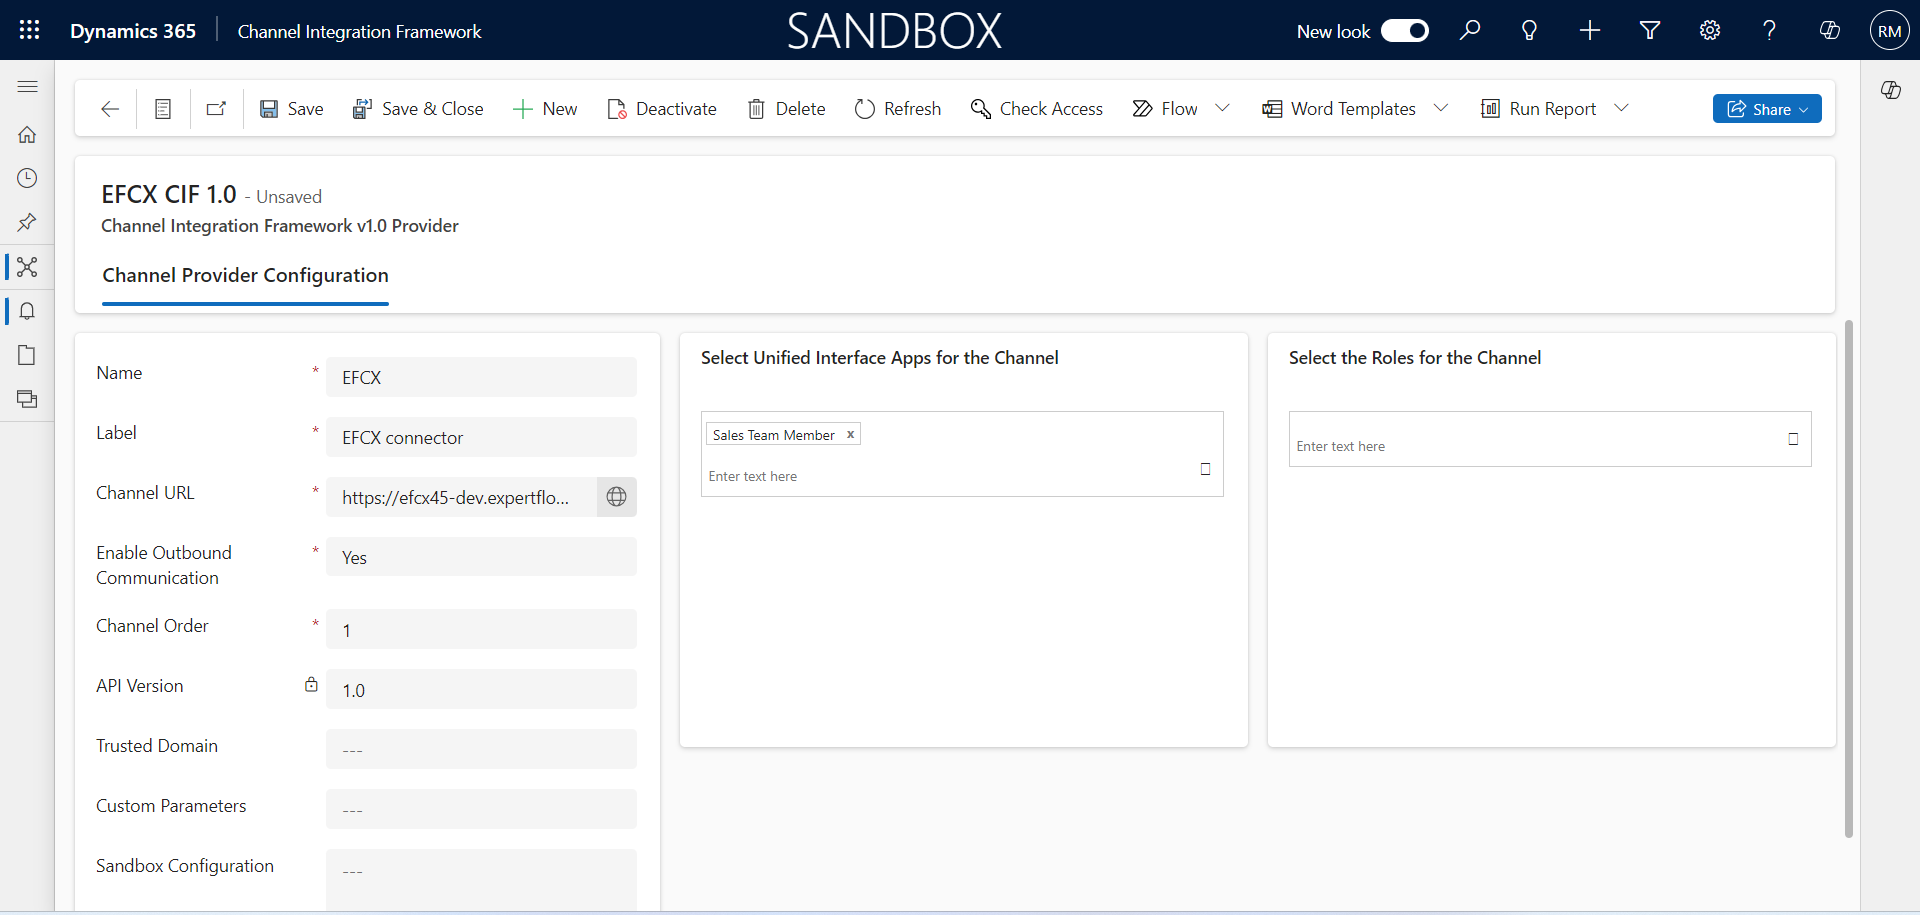
Task: Open the settings gear icon
Action: coord(1710,30)
